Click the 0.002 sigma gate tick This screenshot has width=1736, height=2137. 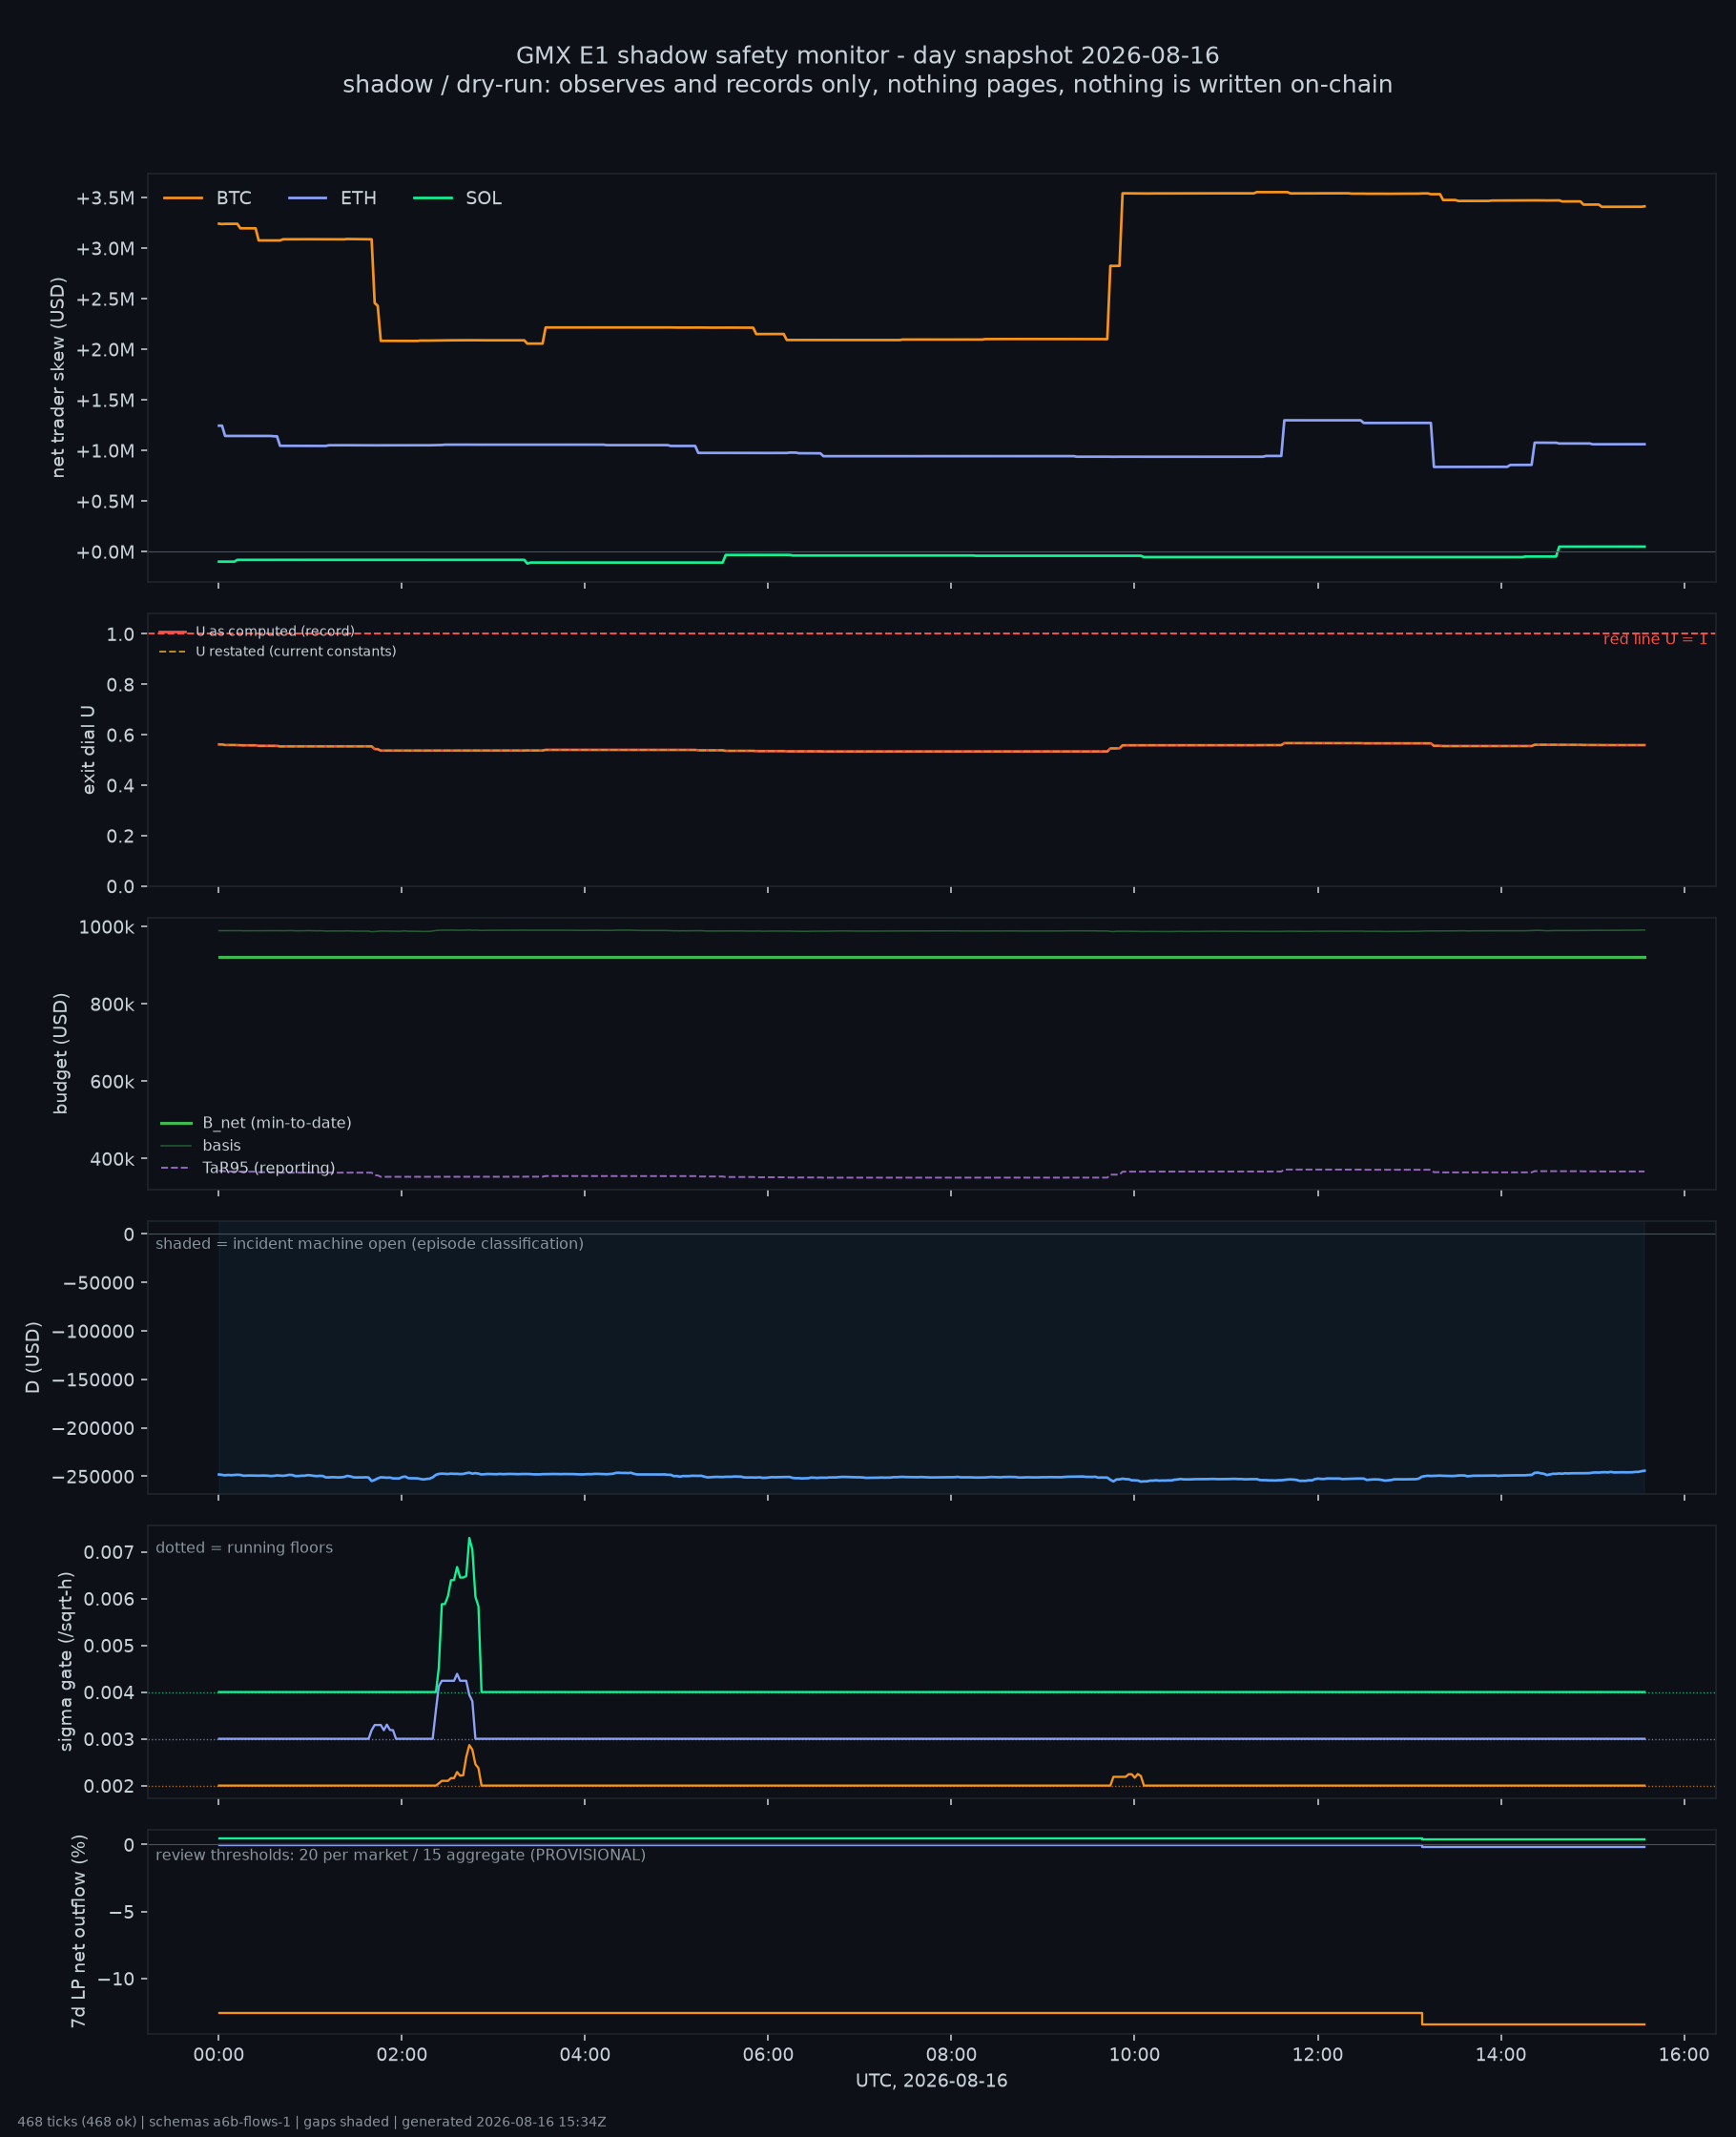[x=109, y=1787]
